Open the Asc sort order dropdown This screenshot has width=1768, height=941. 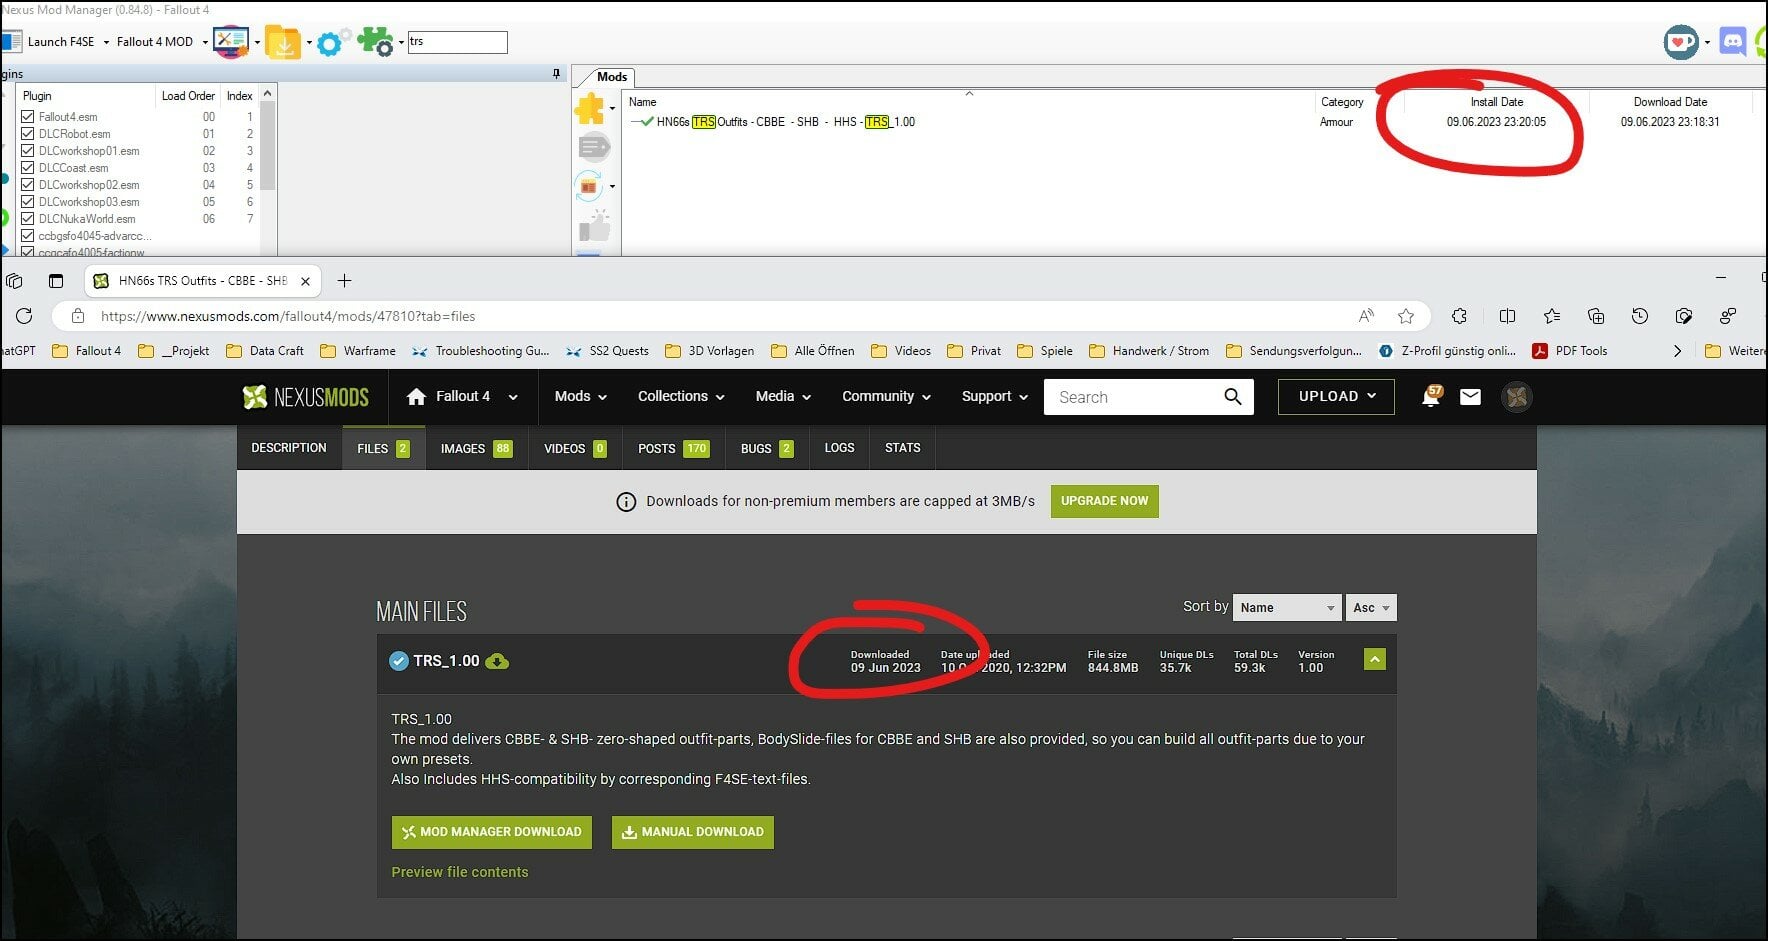pos(1371,607)
